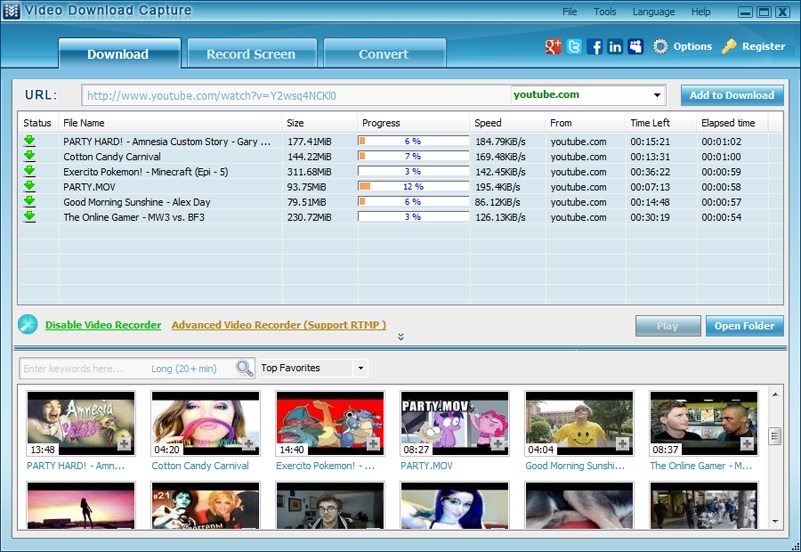Click Disable Video Recorder link
This screenshot has height=552, width=801.
[x=103, y=325]
